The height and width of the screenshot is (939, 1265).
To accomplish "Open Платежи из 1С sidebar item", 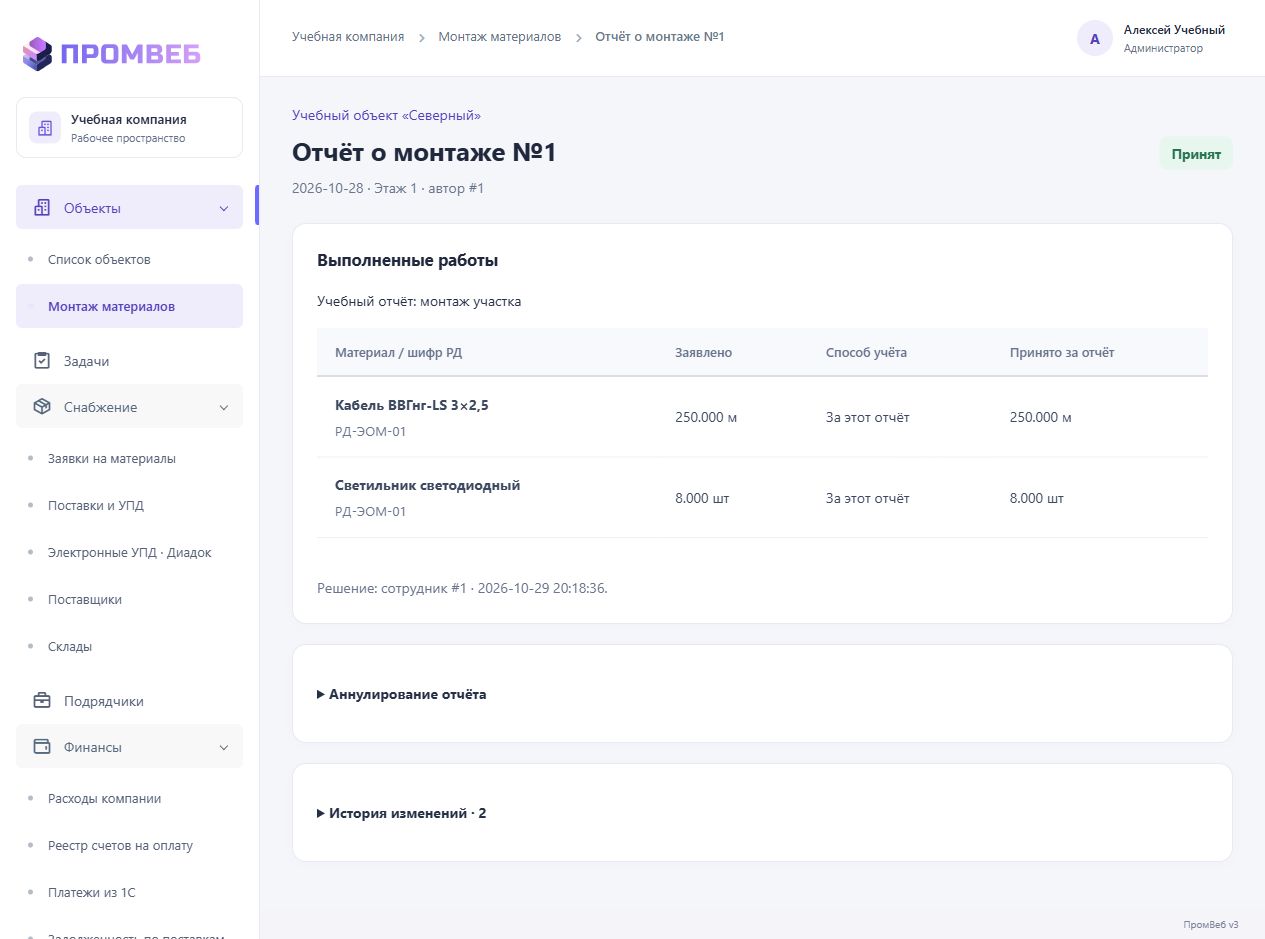I will click(x=92, y=892).
